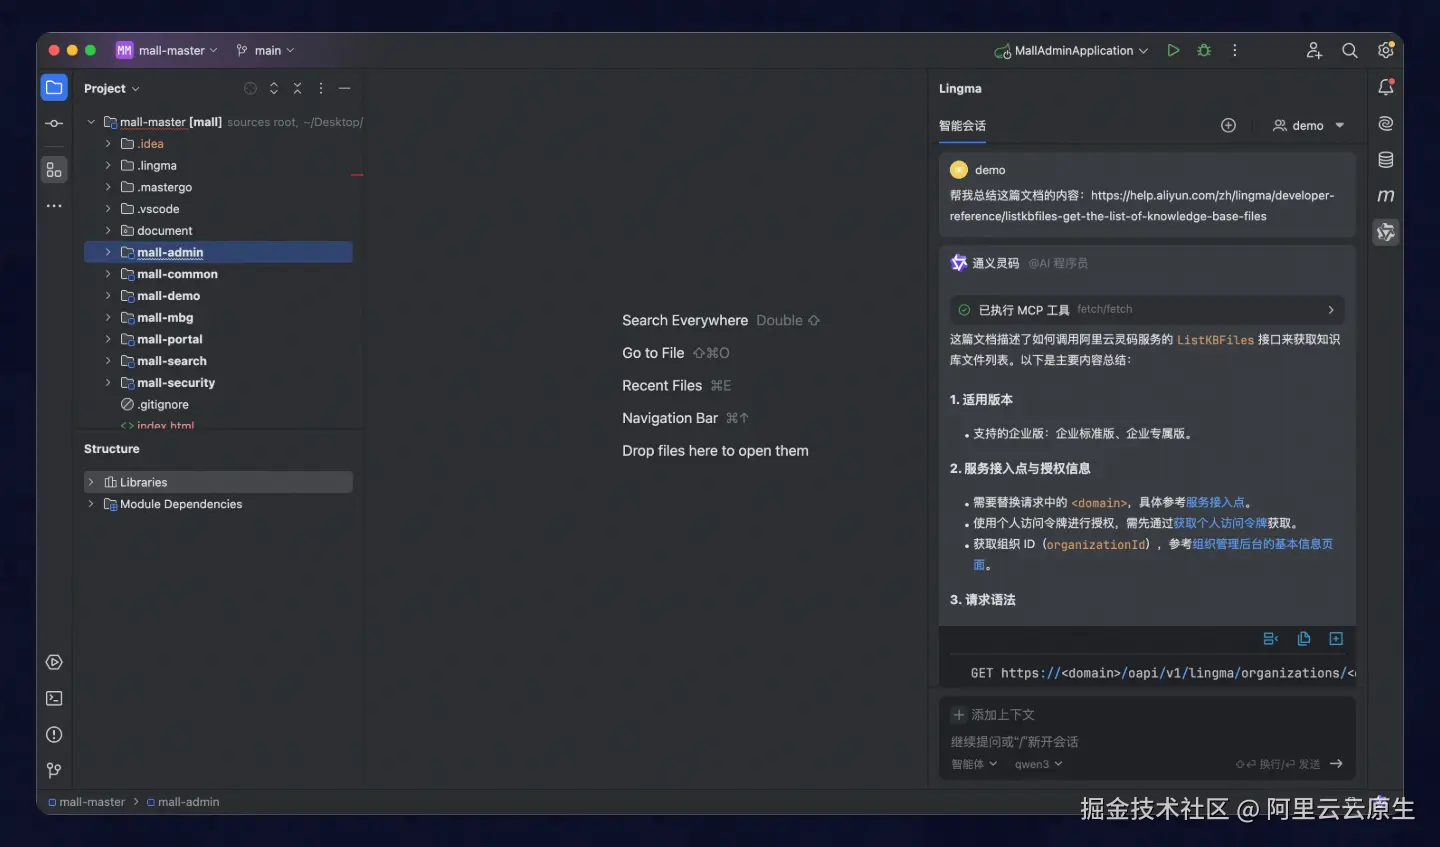Viewport: 1440px width, 847px height.
Task: Click the Code With Me add-user icon
Action: tap(1314, 50)
